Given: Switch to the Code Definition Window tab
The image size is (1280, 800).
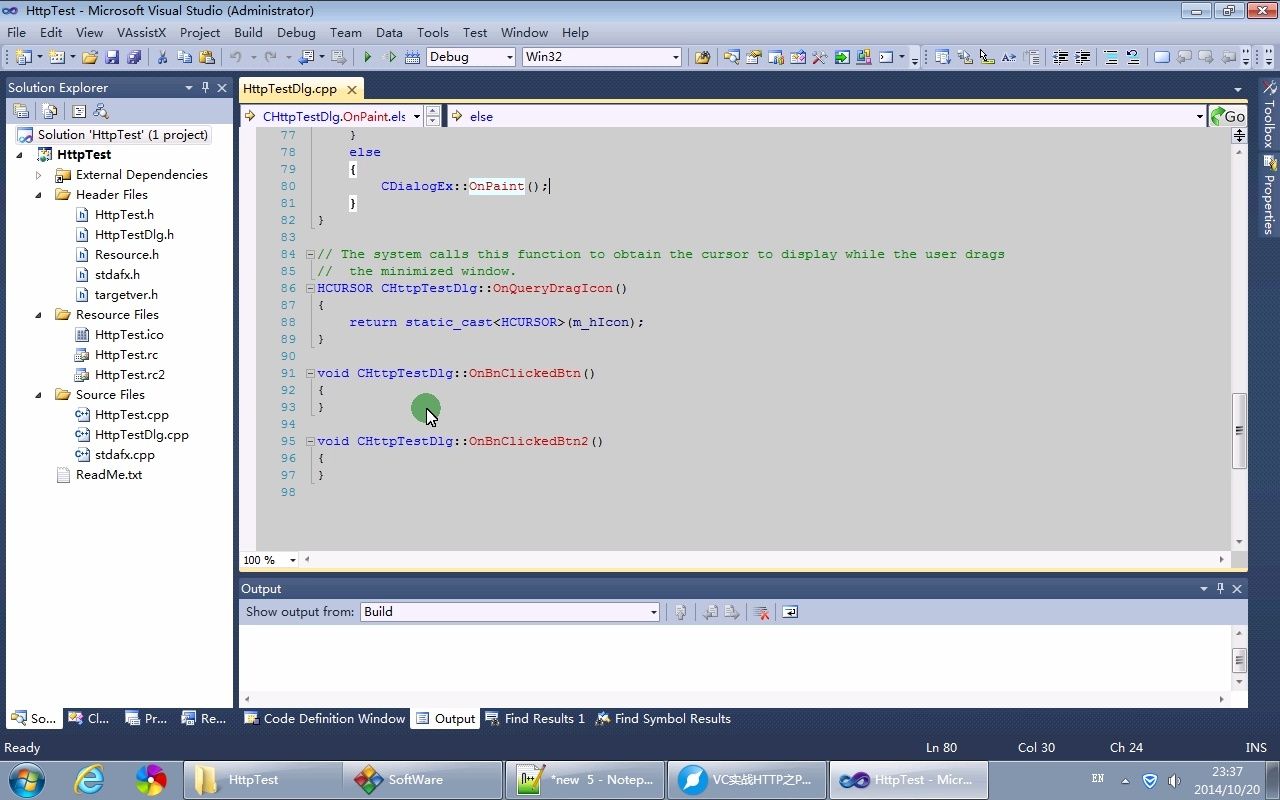Looking at the screenshot, I should point(324,718).
